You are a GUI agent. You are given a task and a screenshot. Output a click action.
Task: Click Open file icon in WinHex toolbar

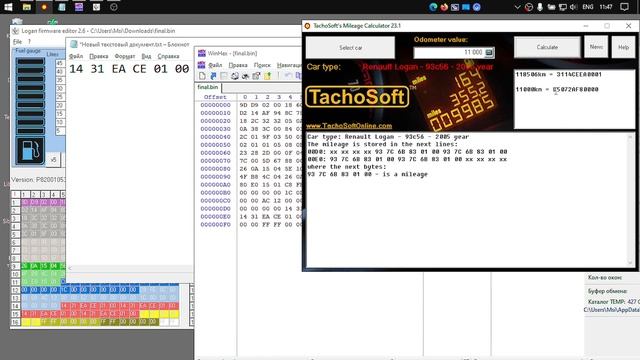(213, 76)
